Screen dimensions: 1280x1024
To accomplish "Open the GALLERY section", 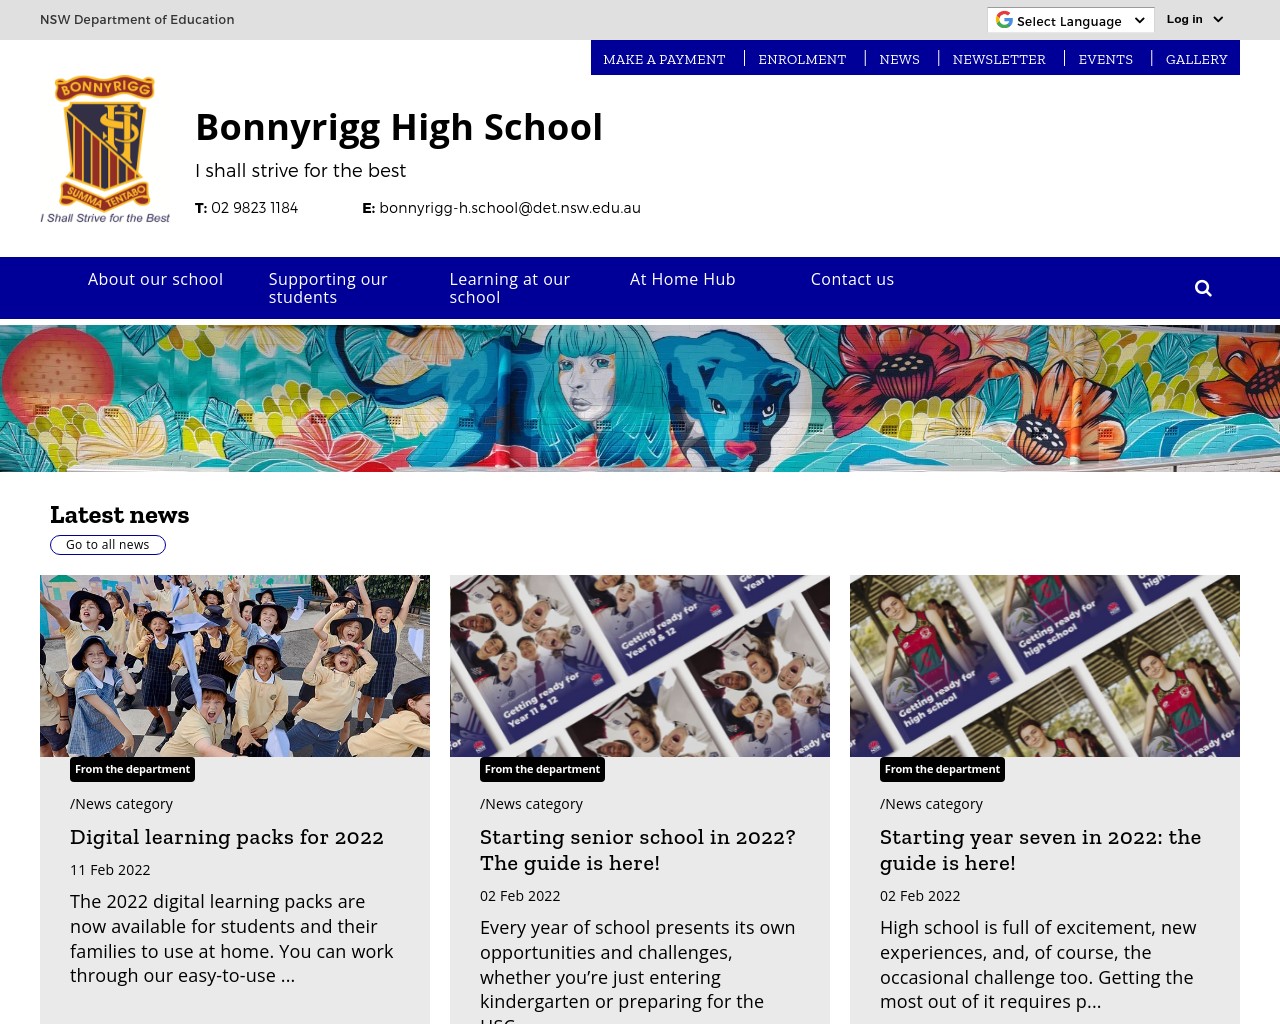I will pyautogui.click(x=1196, y=59).
